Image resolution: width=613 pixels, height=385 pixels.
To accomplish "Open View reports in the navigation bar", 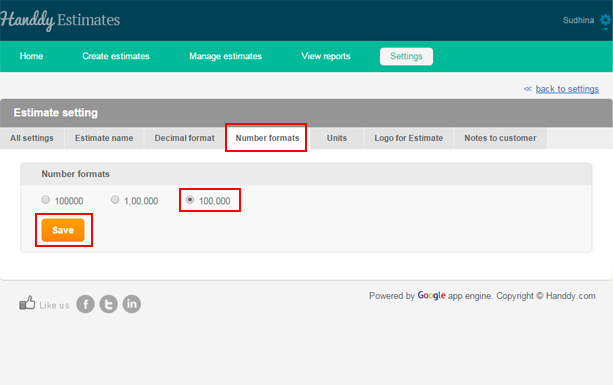I will (326, 56).
